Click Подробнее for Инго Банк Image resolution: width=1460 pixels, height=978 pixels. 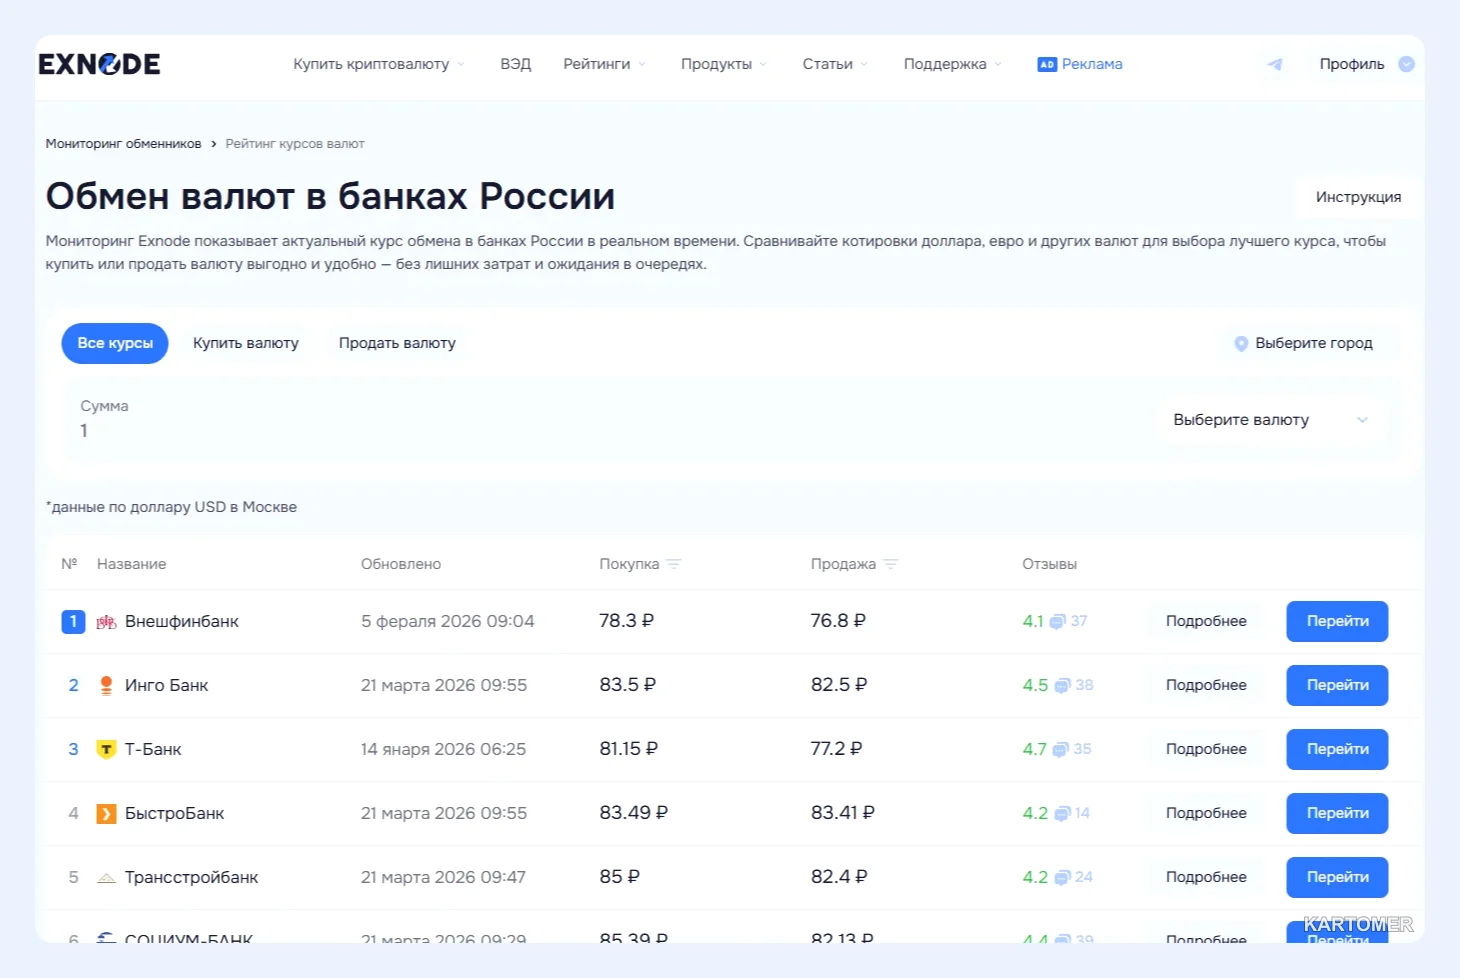click(1206, 685)
